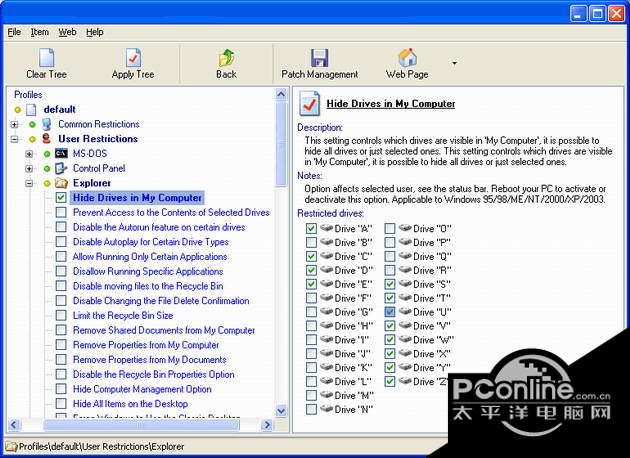
Task: Uncheck Hide Drives in My Computer checkbox
Action: pos(61,198)
